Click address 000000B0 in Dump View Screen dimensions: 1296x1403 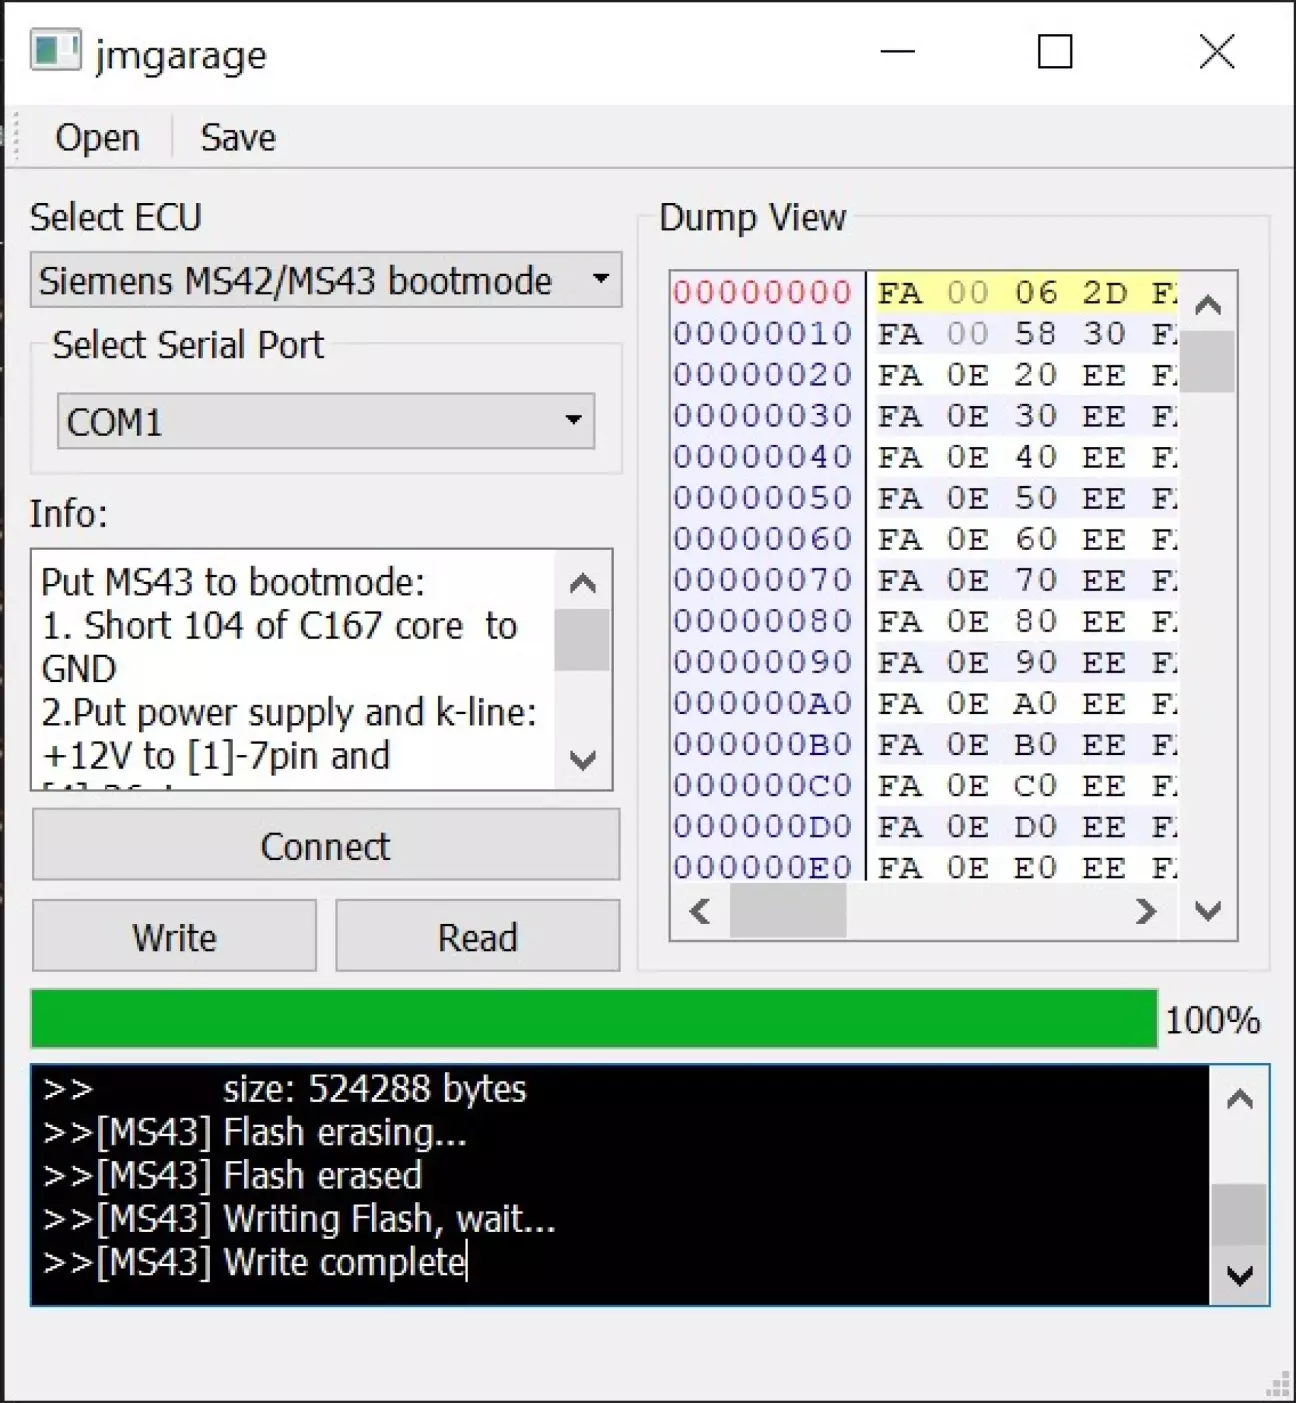[x=762, y=745]
